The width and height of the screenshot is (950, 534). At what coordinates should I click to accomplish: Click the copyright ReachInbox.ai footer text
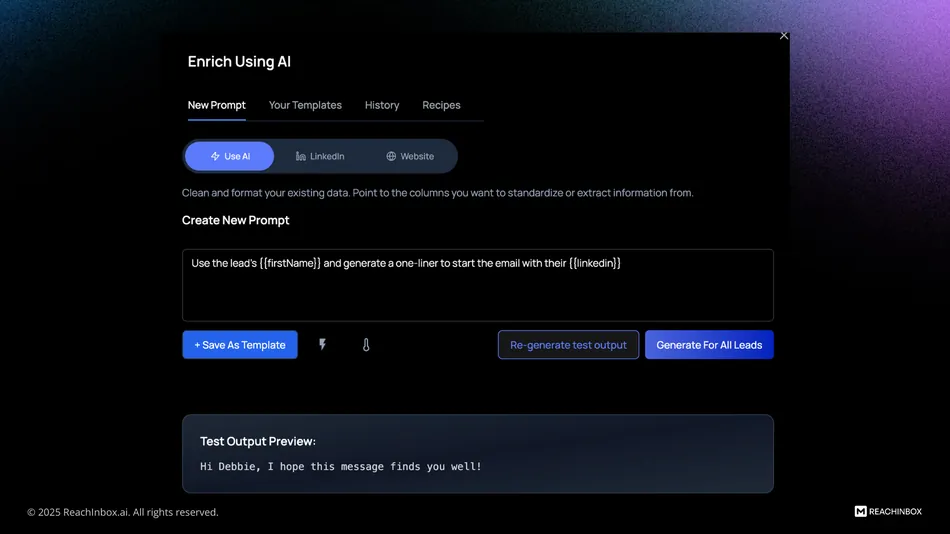tap(122, 512)
